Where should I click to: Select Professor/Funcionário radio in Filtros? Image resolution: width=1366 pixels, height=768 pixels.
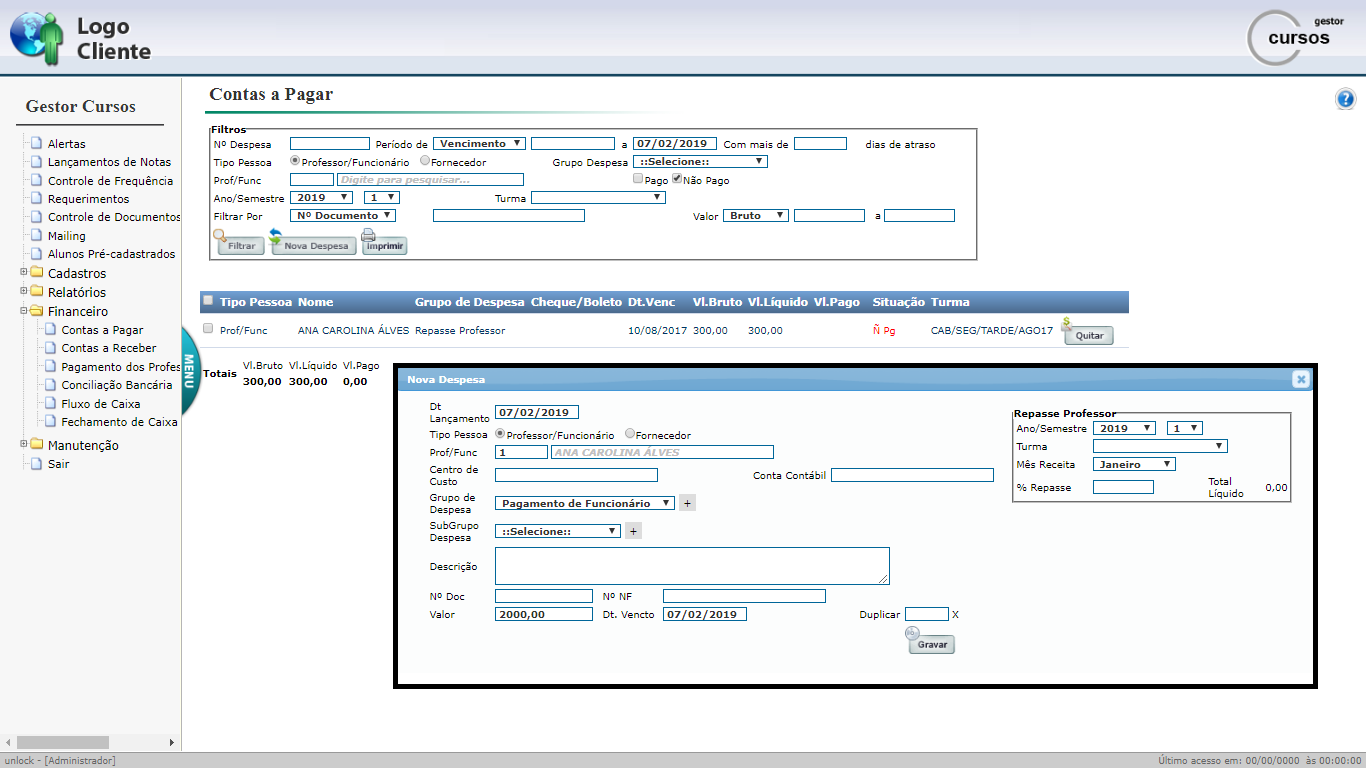coord(295,160)
